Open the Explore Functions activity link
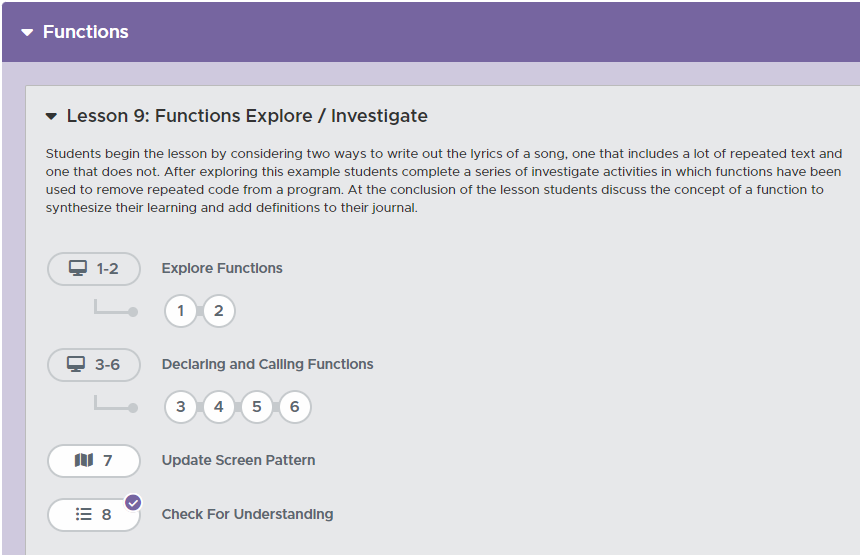The image size is (860, 555). 222,268
